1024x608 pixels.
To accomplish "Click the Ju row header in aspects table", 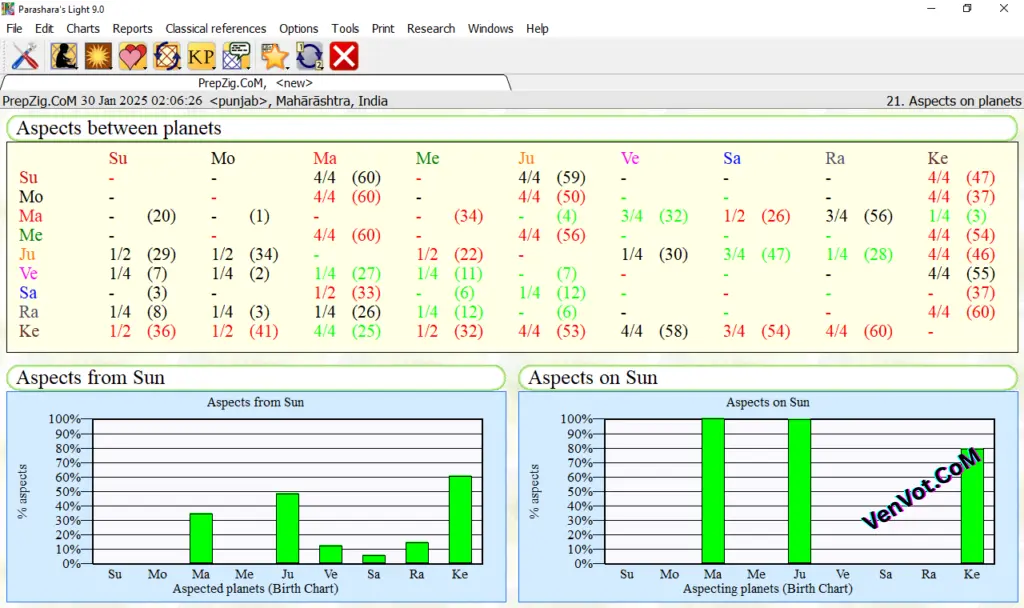I will coord(27,254).
